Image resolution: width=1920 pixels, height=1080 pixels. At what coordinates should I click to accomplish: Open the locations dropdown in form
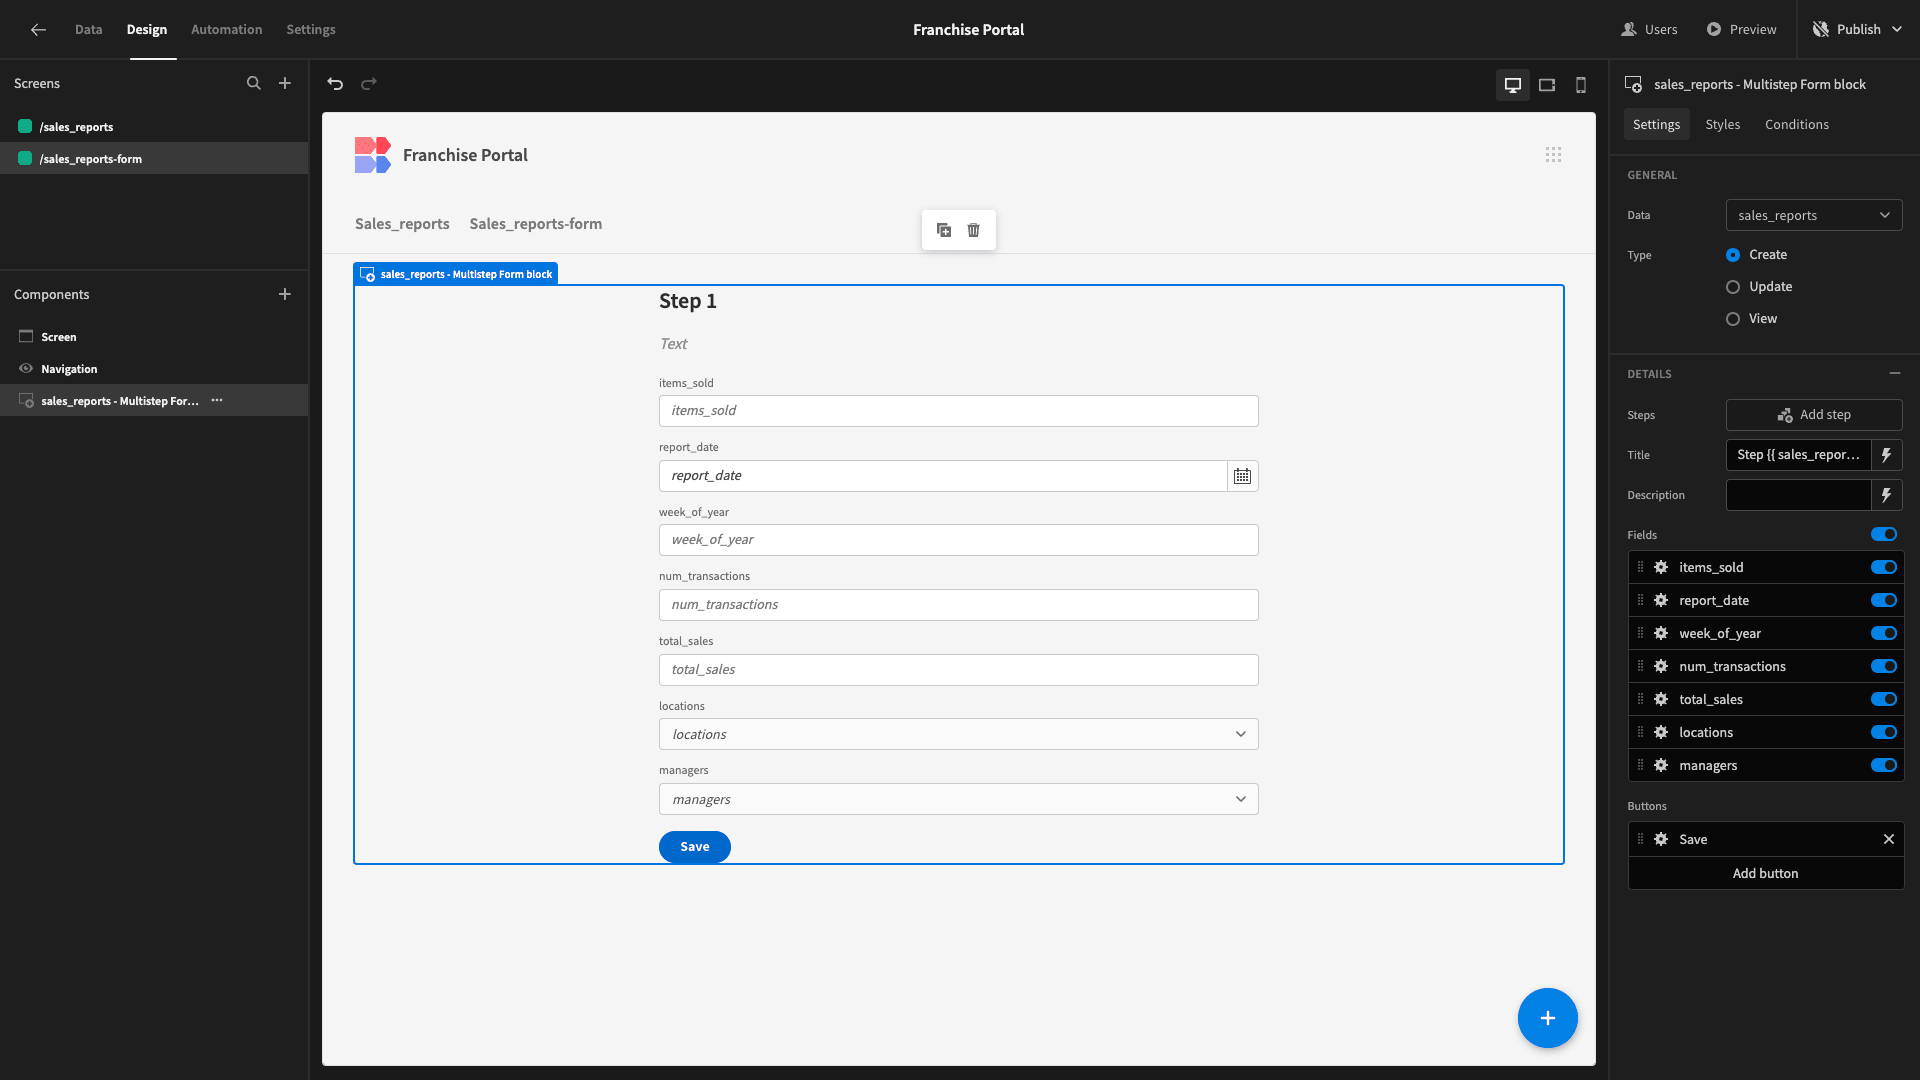click(958, 735)
